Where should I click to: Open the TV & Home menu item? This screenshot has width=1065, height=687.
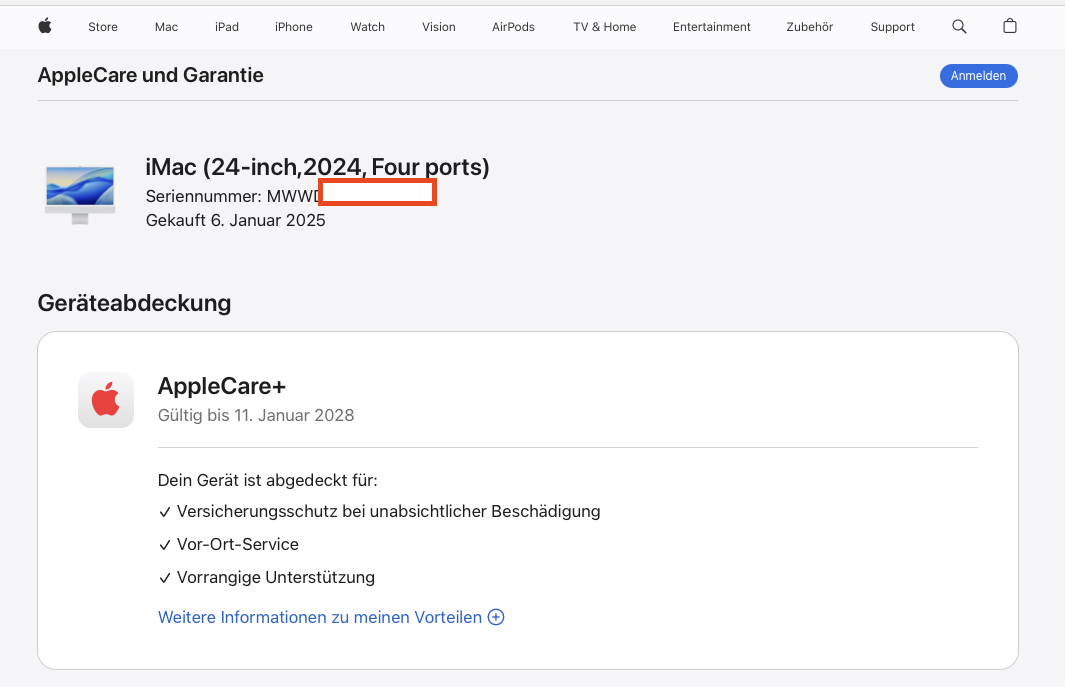[604, 27]
